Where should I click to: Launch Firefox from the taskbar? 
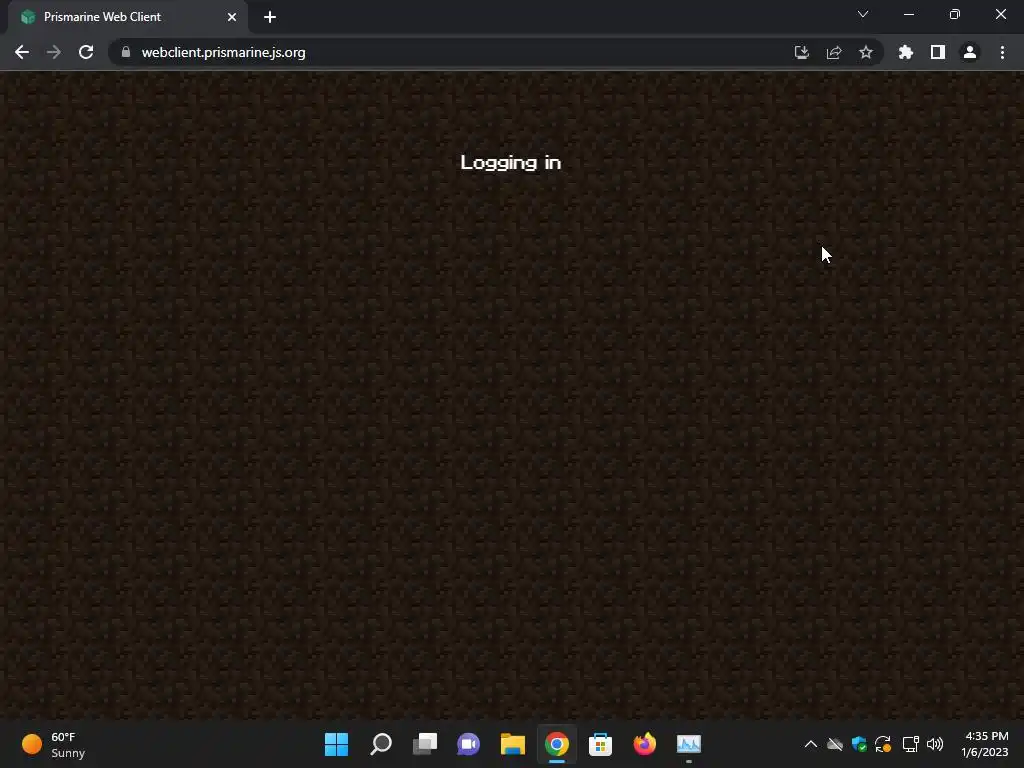(645, 744)
